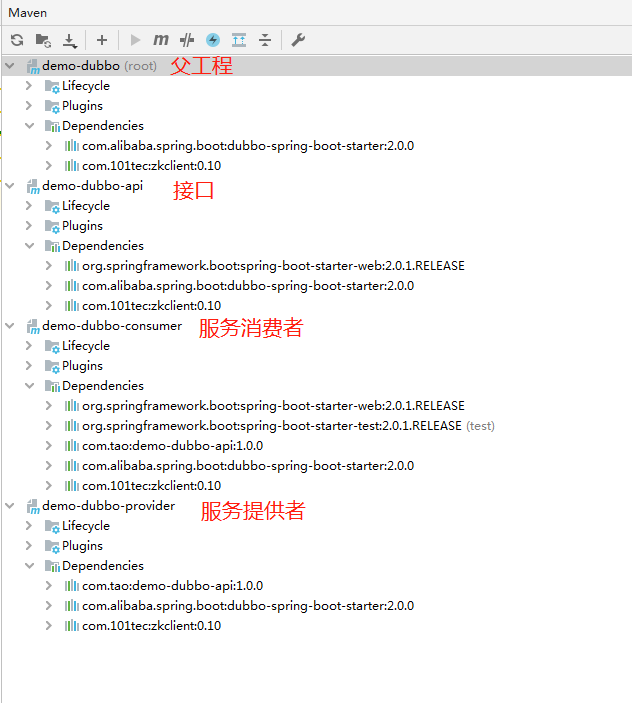Click Lifecycle folder icon in demo-dubbo-consumer
Viewport: 632px width, 703px height.
[x=52, y=346]
